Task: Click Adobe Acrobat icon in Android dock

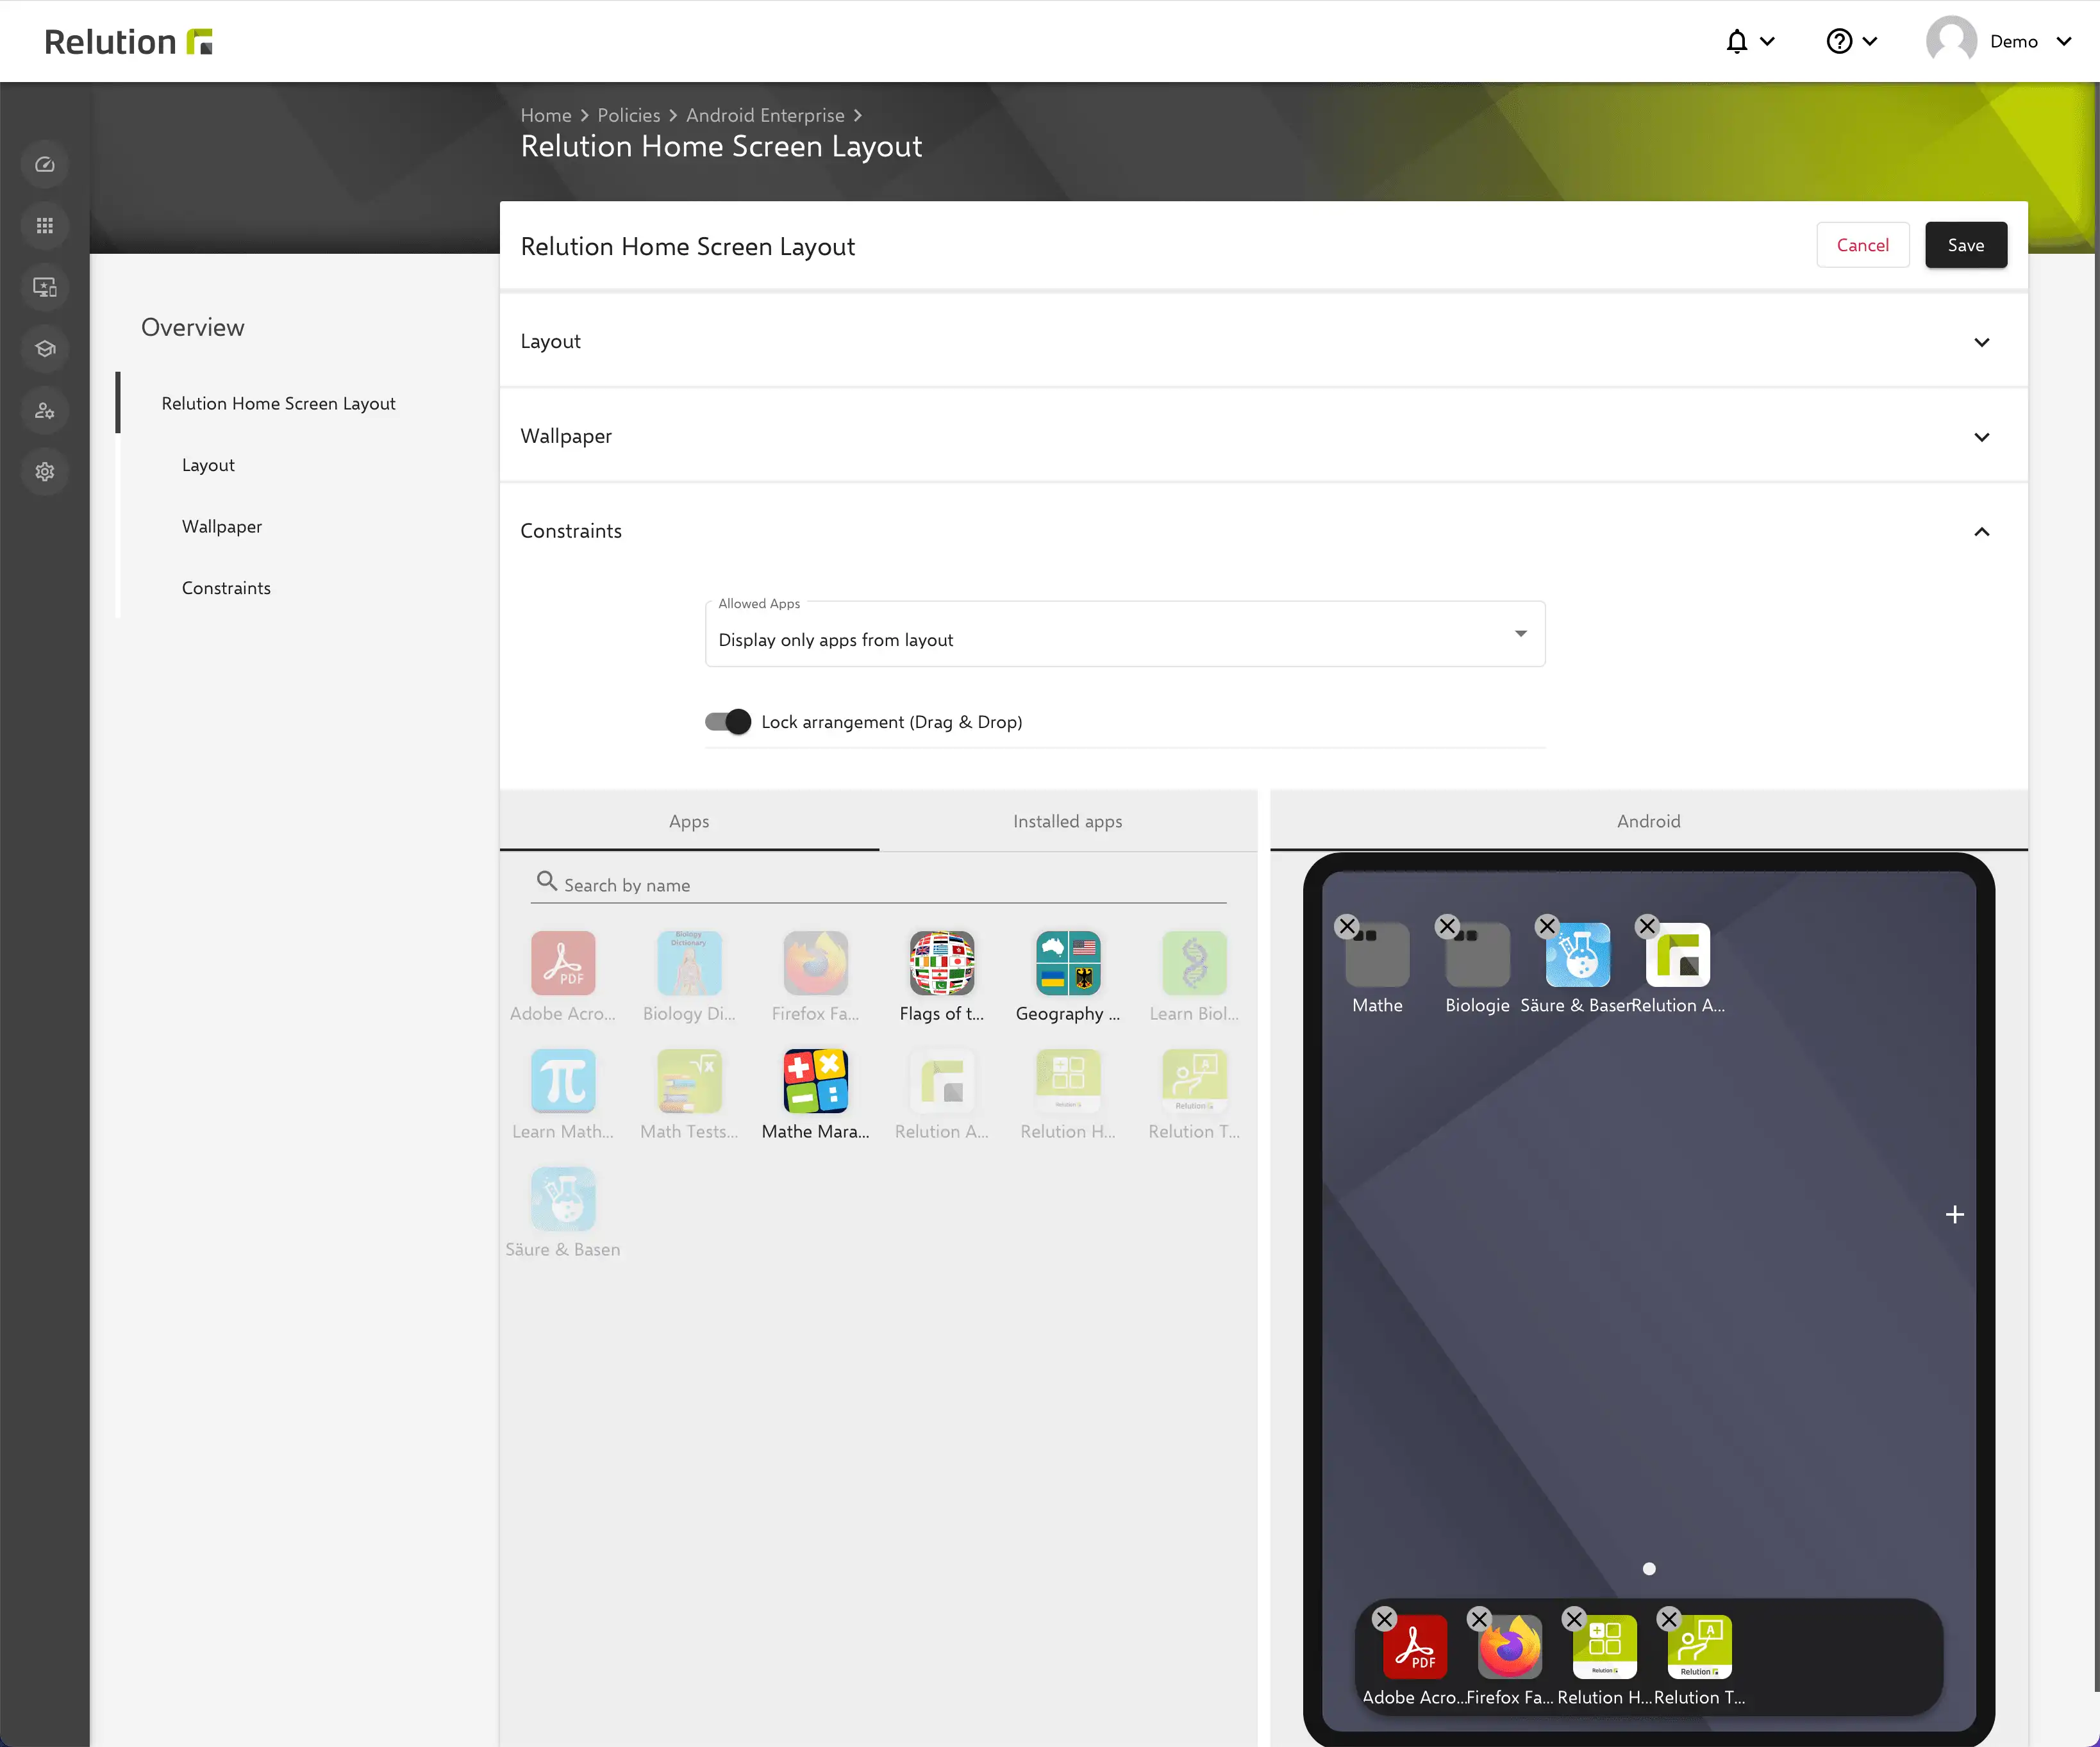Action: (x=1415, y=1646)
